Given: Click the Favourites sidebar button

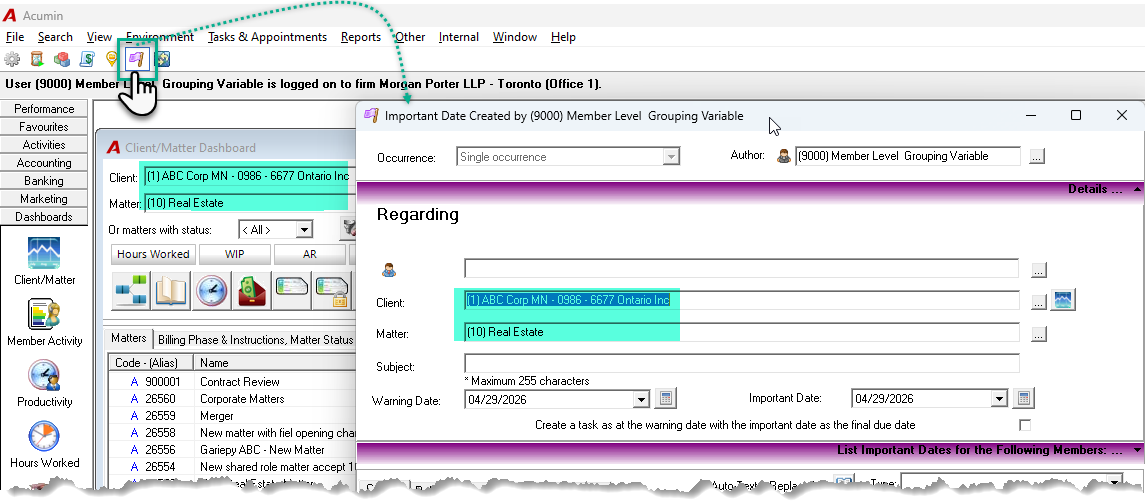Looking at the screenshot, I should 44,126.
